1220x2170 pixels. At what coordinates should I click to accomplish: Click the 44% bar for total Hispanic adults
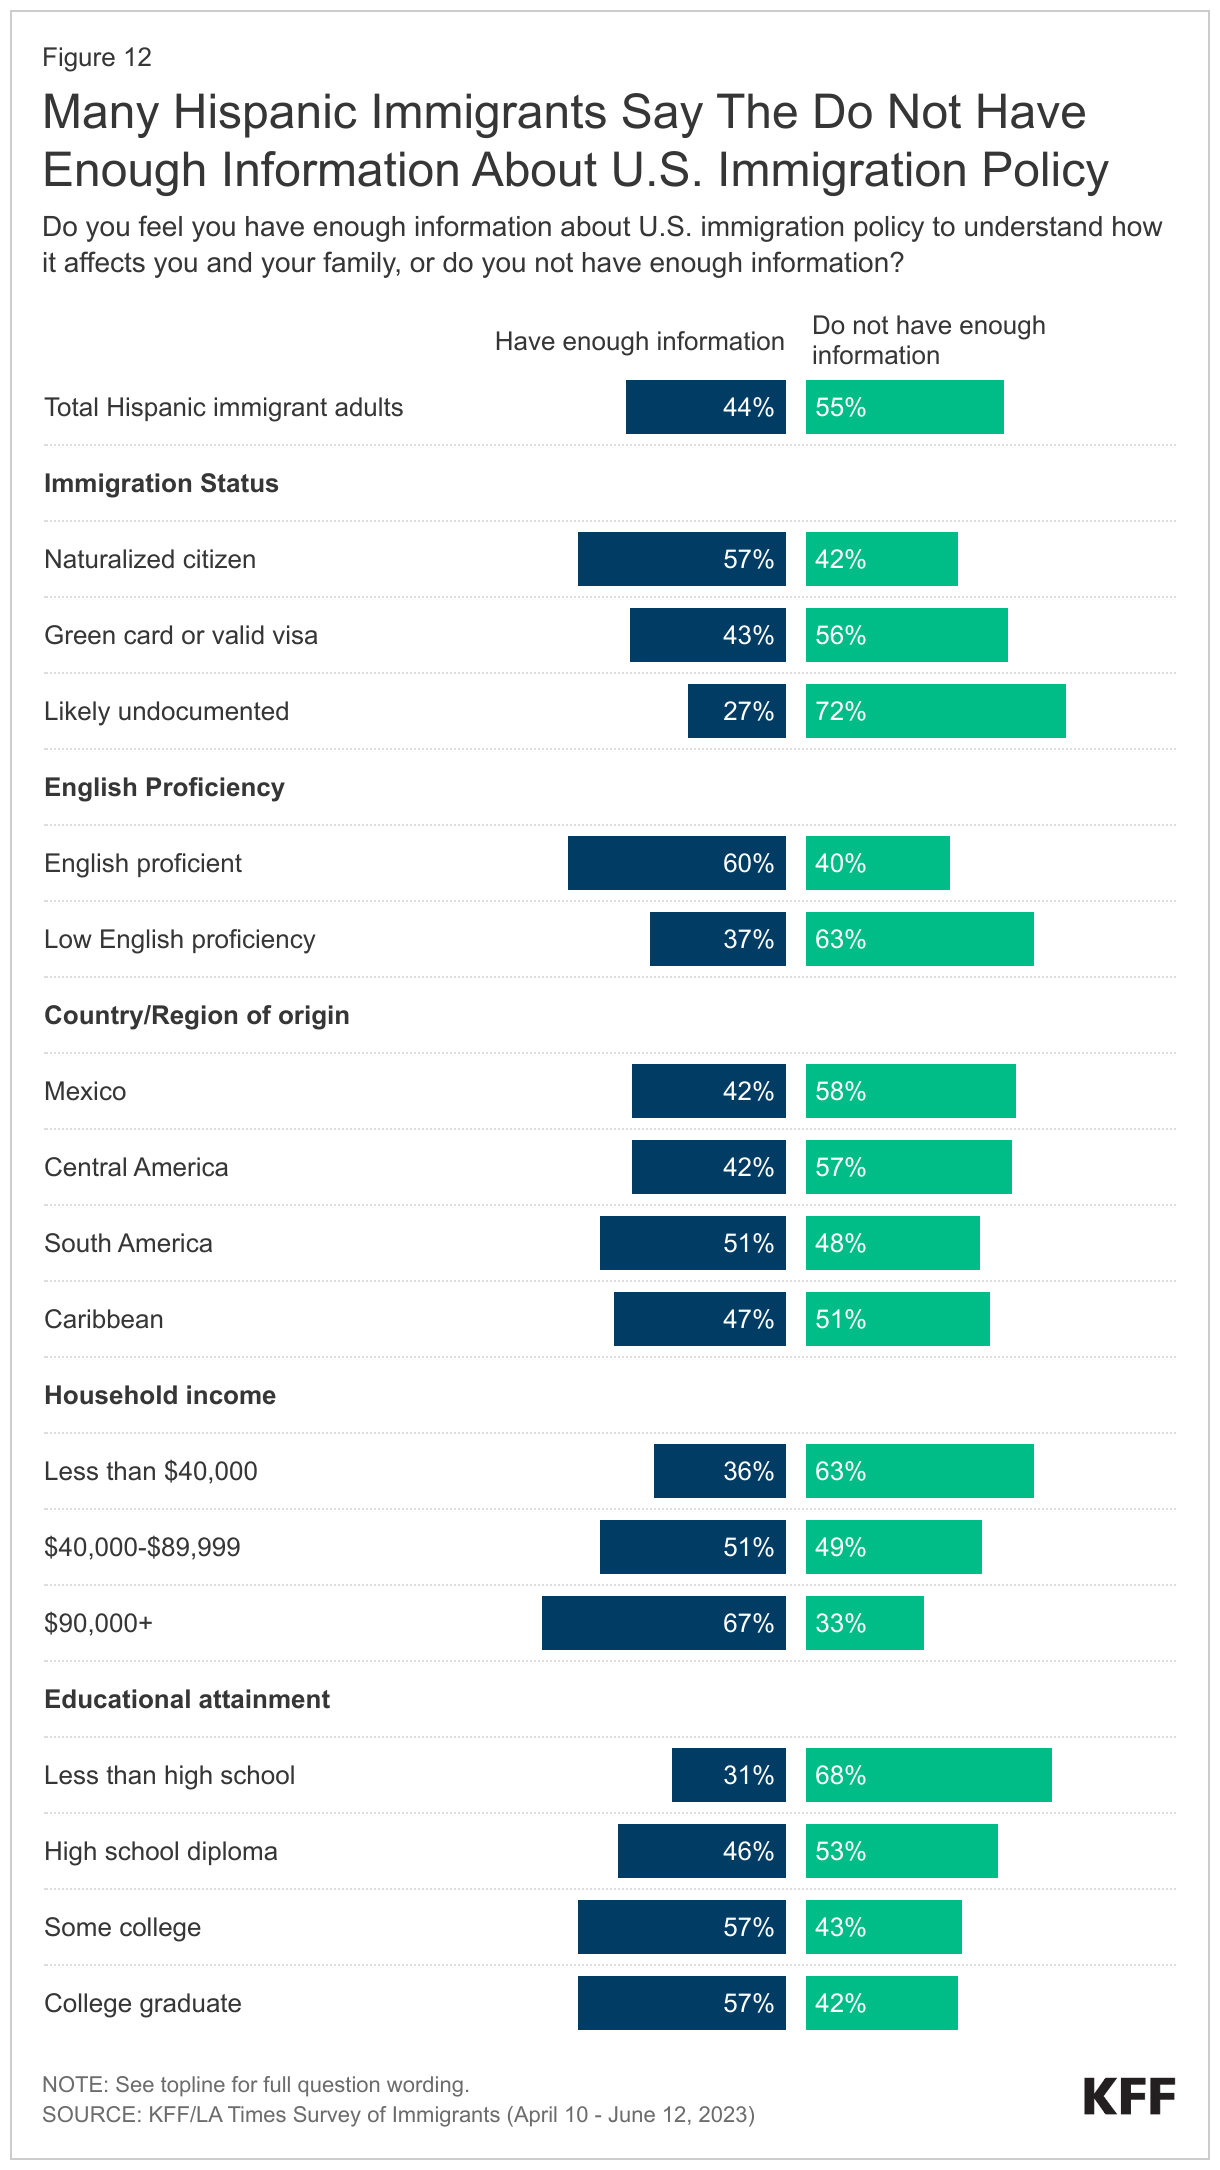[705, 407]
